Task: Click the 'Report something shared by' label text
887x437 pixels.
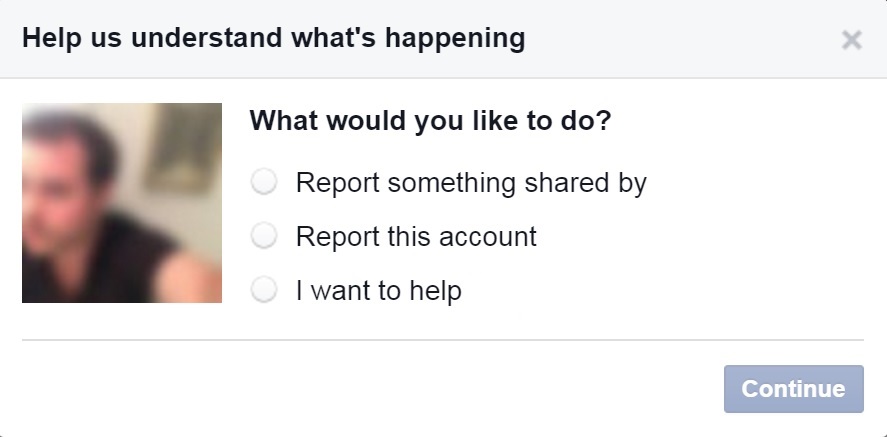Action: point(471,183)
